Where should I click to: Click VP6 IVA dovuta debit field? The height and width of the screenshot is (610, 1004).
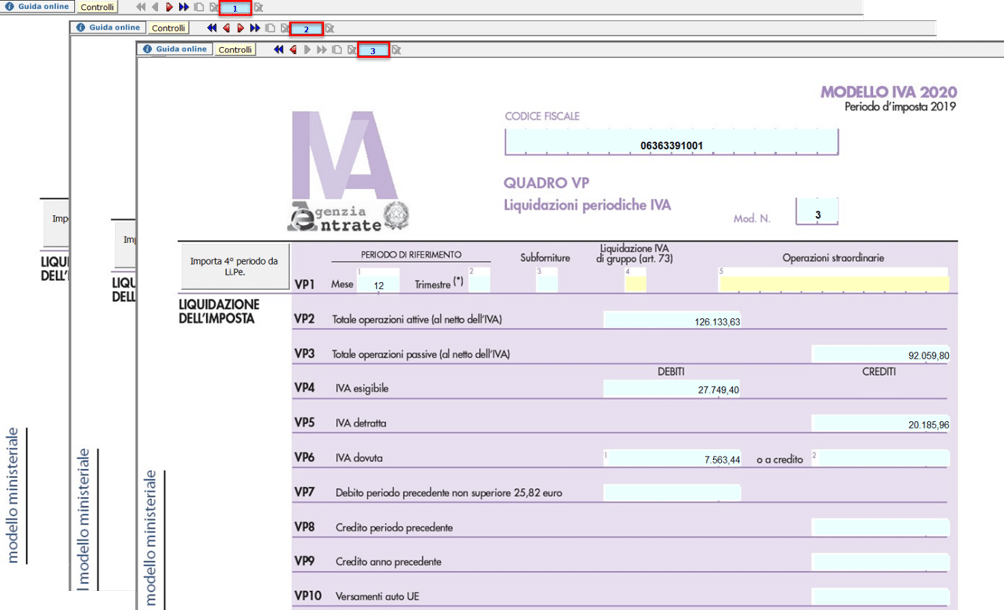pos(672,458)
